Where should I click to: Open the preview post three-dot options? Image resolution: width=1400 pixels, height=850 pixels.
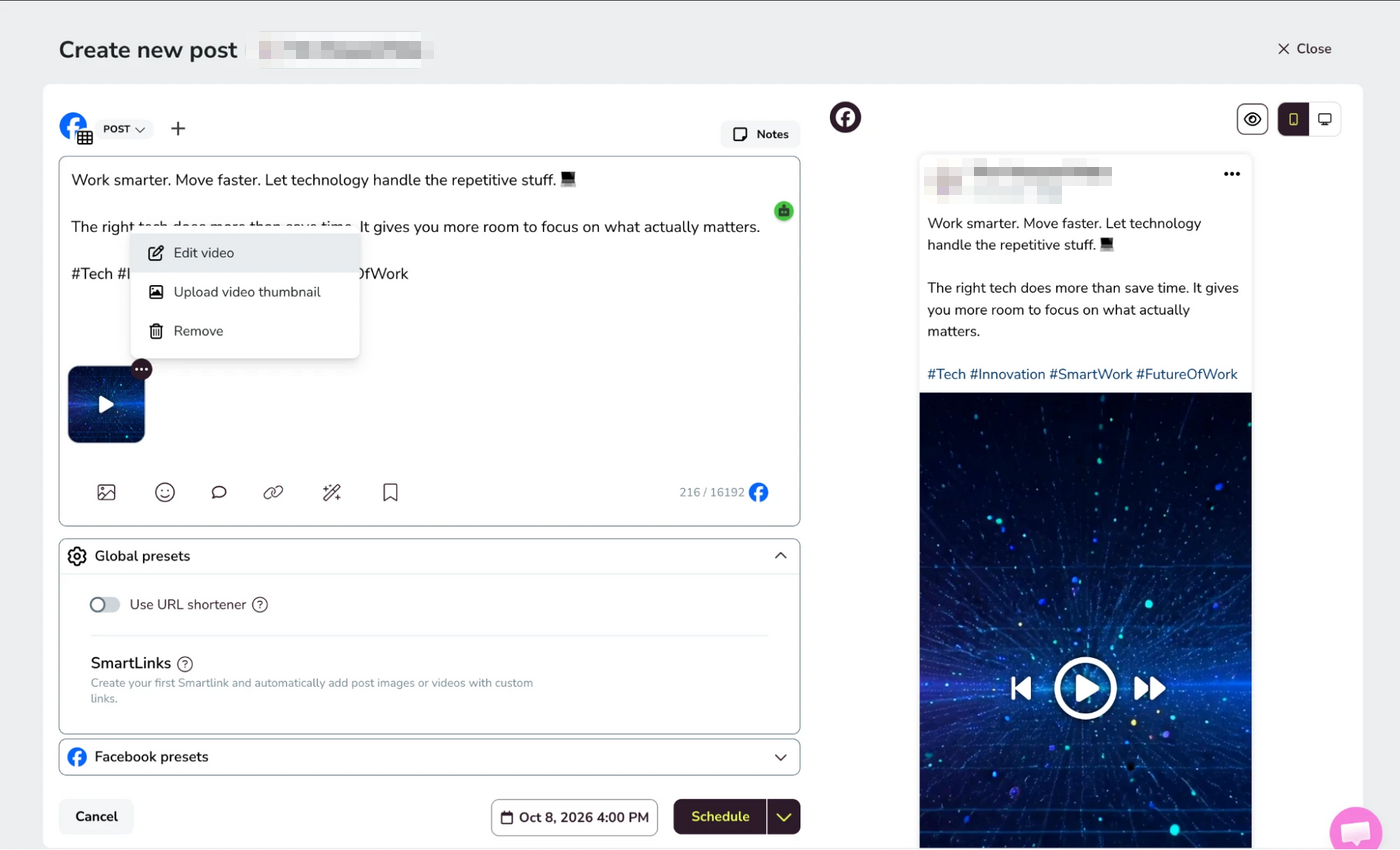coord(1232,174)
